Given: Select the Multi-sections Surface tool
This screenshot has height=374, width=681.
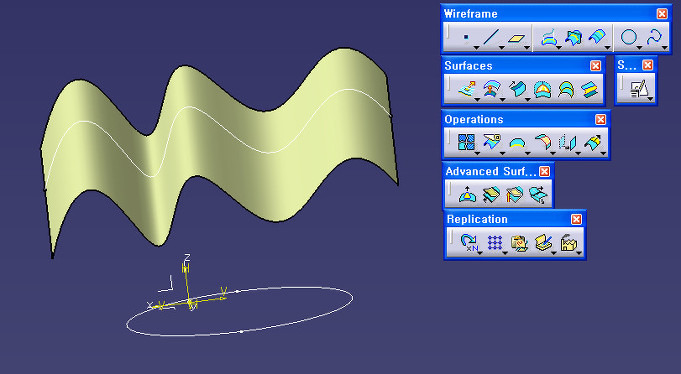Looking at the screenshot, I should 566,89.
